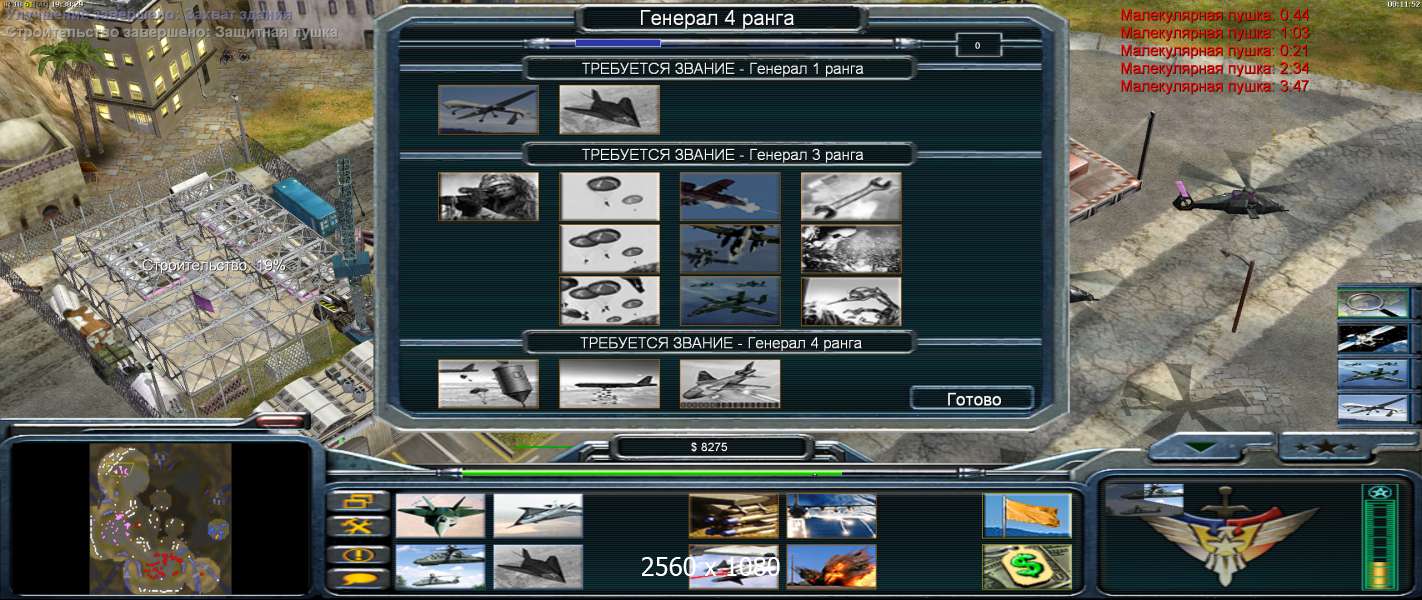Click heading ТРЕБУЕТСЯ ЗВАНИЕ - Генерал 3 ранга

(722, 155)
